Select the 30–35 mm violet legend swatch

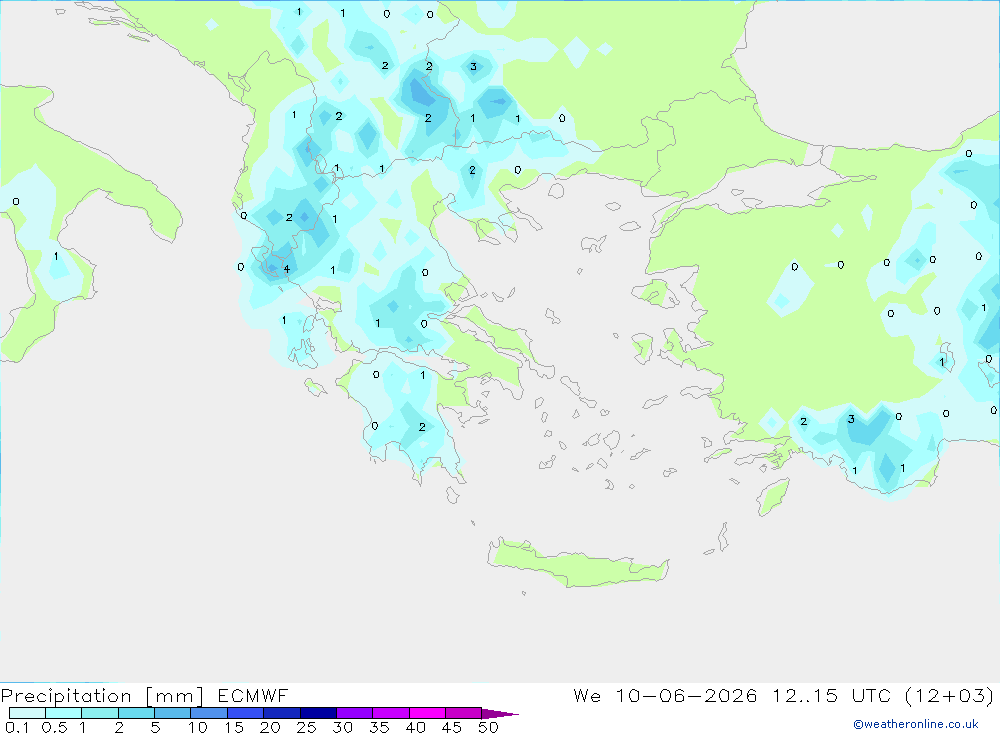[x=354, y=713]
